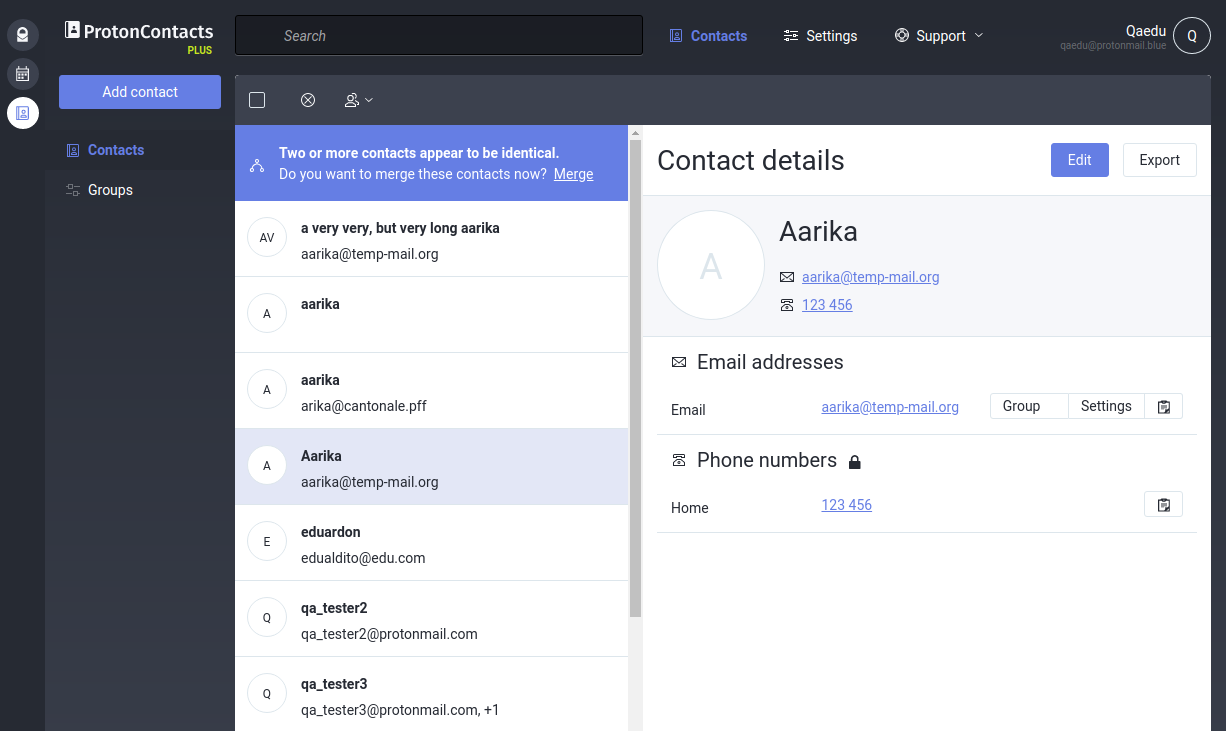Open the Support dropdown menu
1226x731 pixels.
(x=938, y=35)
